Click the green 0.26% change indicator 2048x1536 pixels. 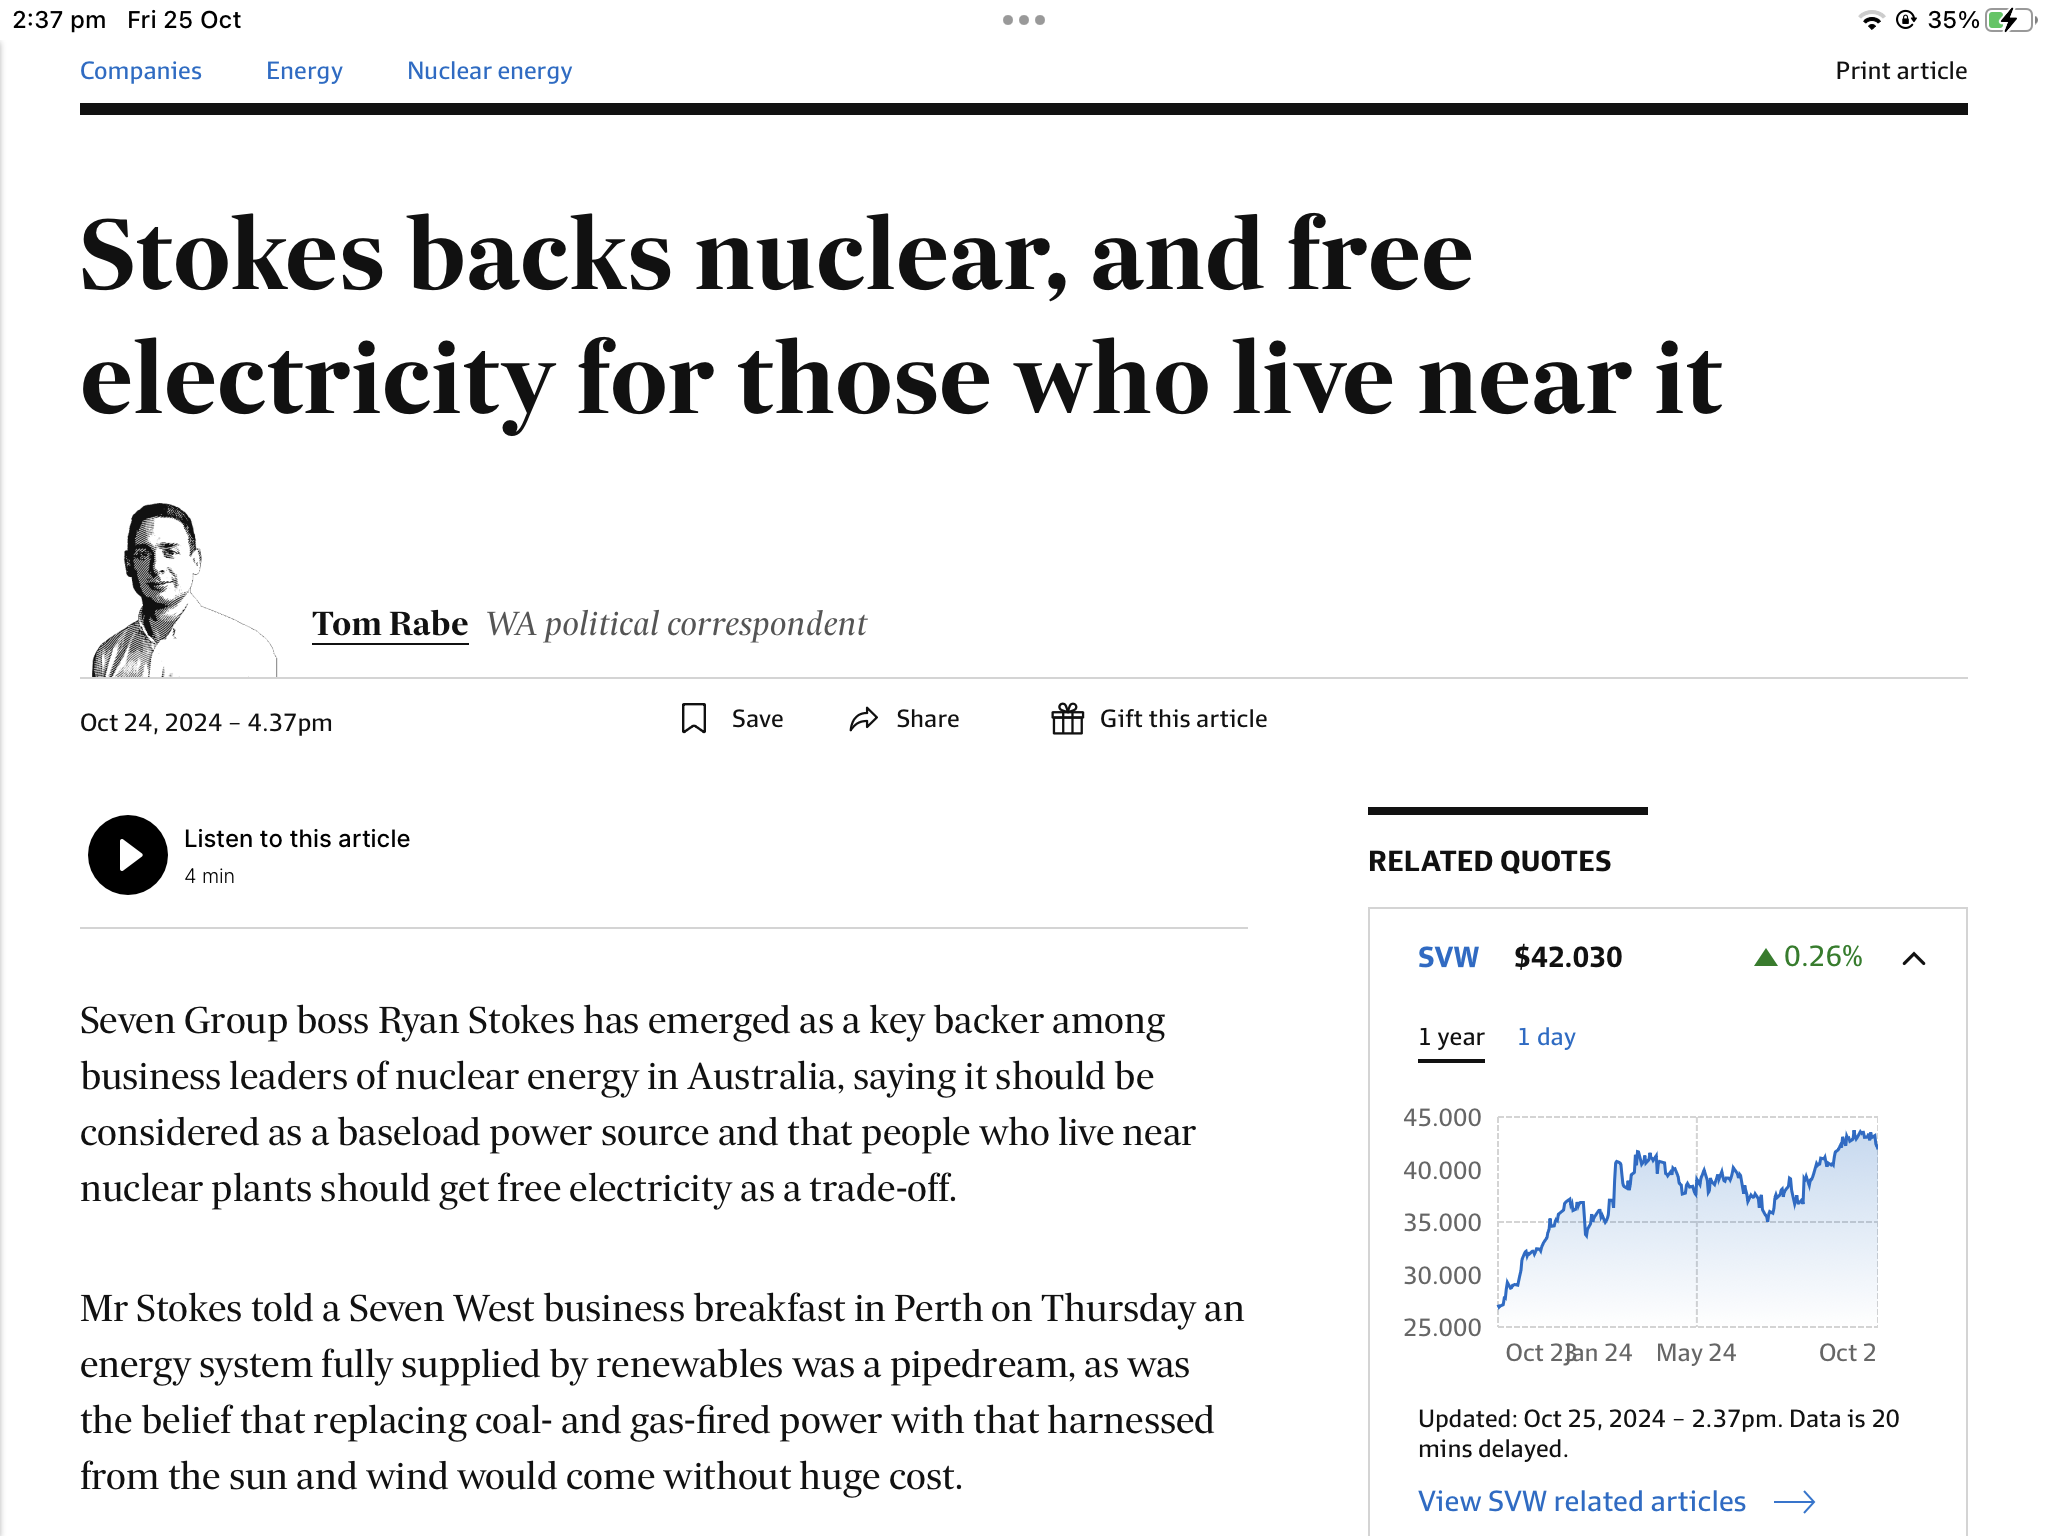1808,957
